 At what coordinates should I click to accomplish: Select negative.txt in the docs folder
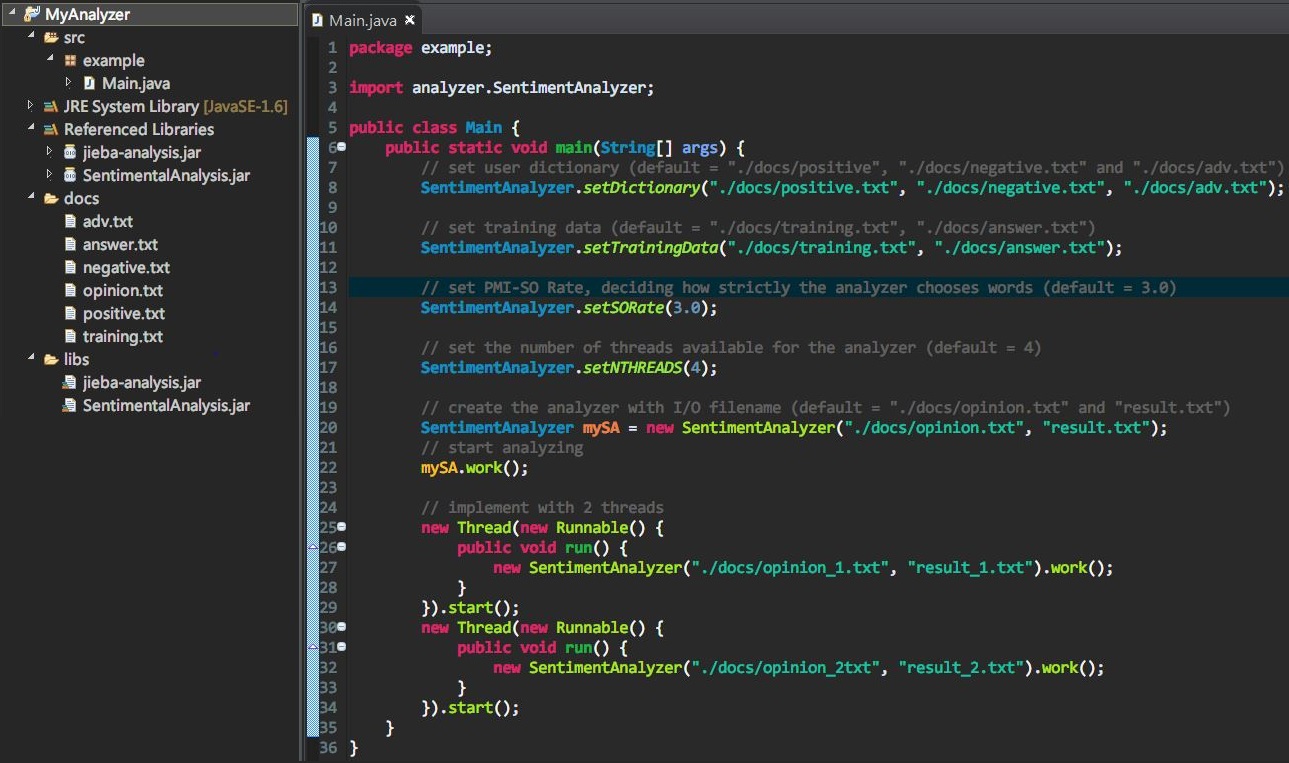(x=126, y=268)
